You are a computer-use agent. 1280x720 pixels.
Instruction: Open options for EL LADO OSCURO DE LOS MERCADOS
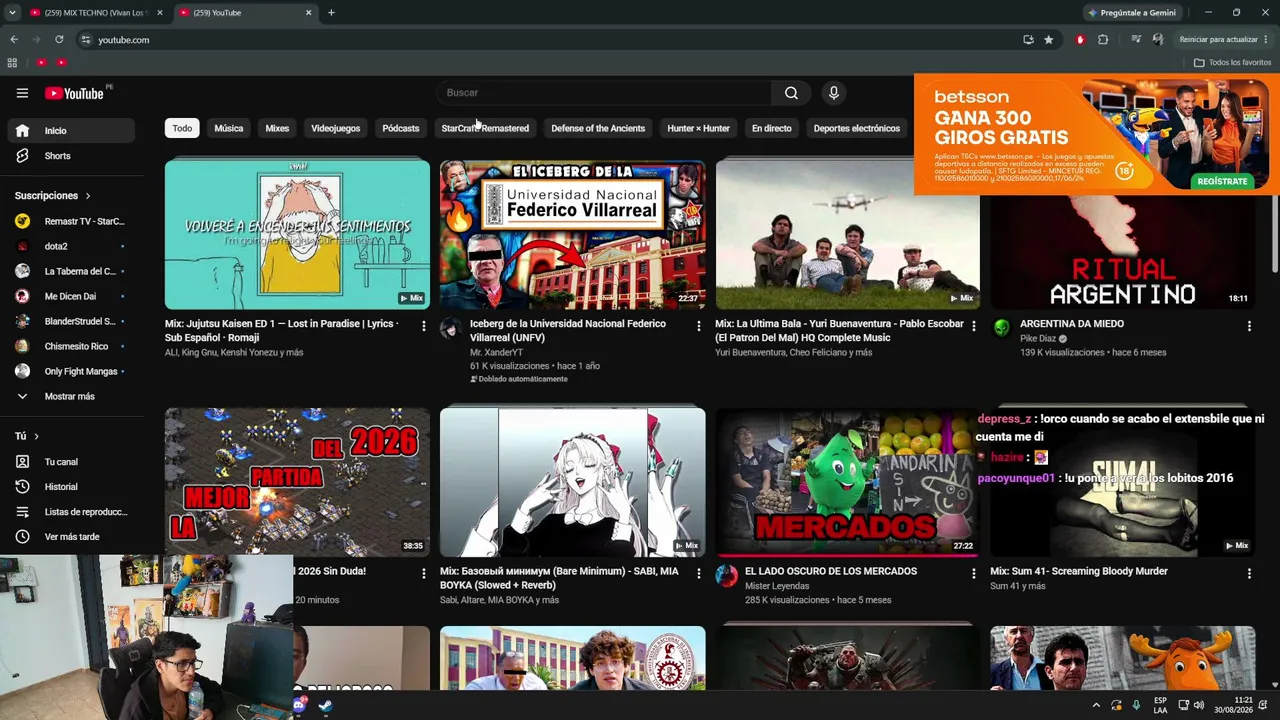point(974,574)
